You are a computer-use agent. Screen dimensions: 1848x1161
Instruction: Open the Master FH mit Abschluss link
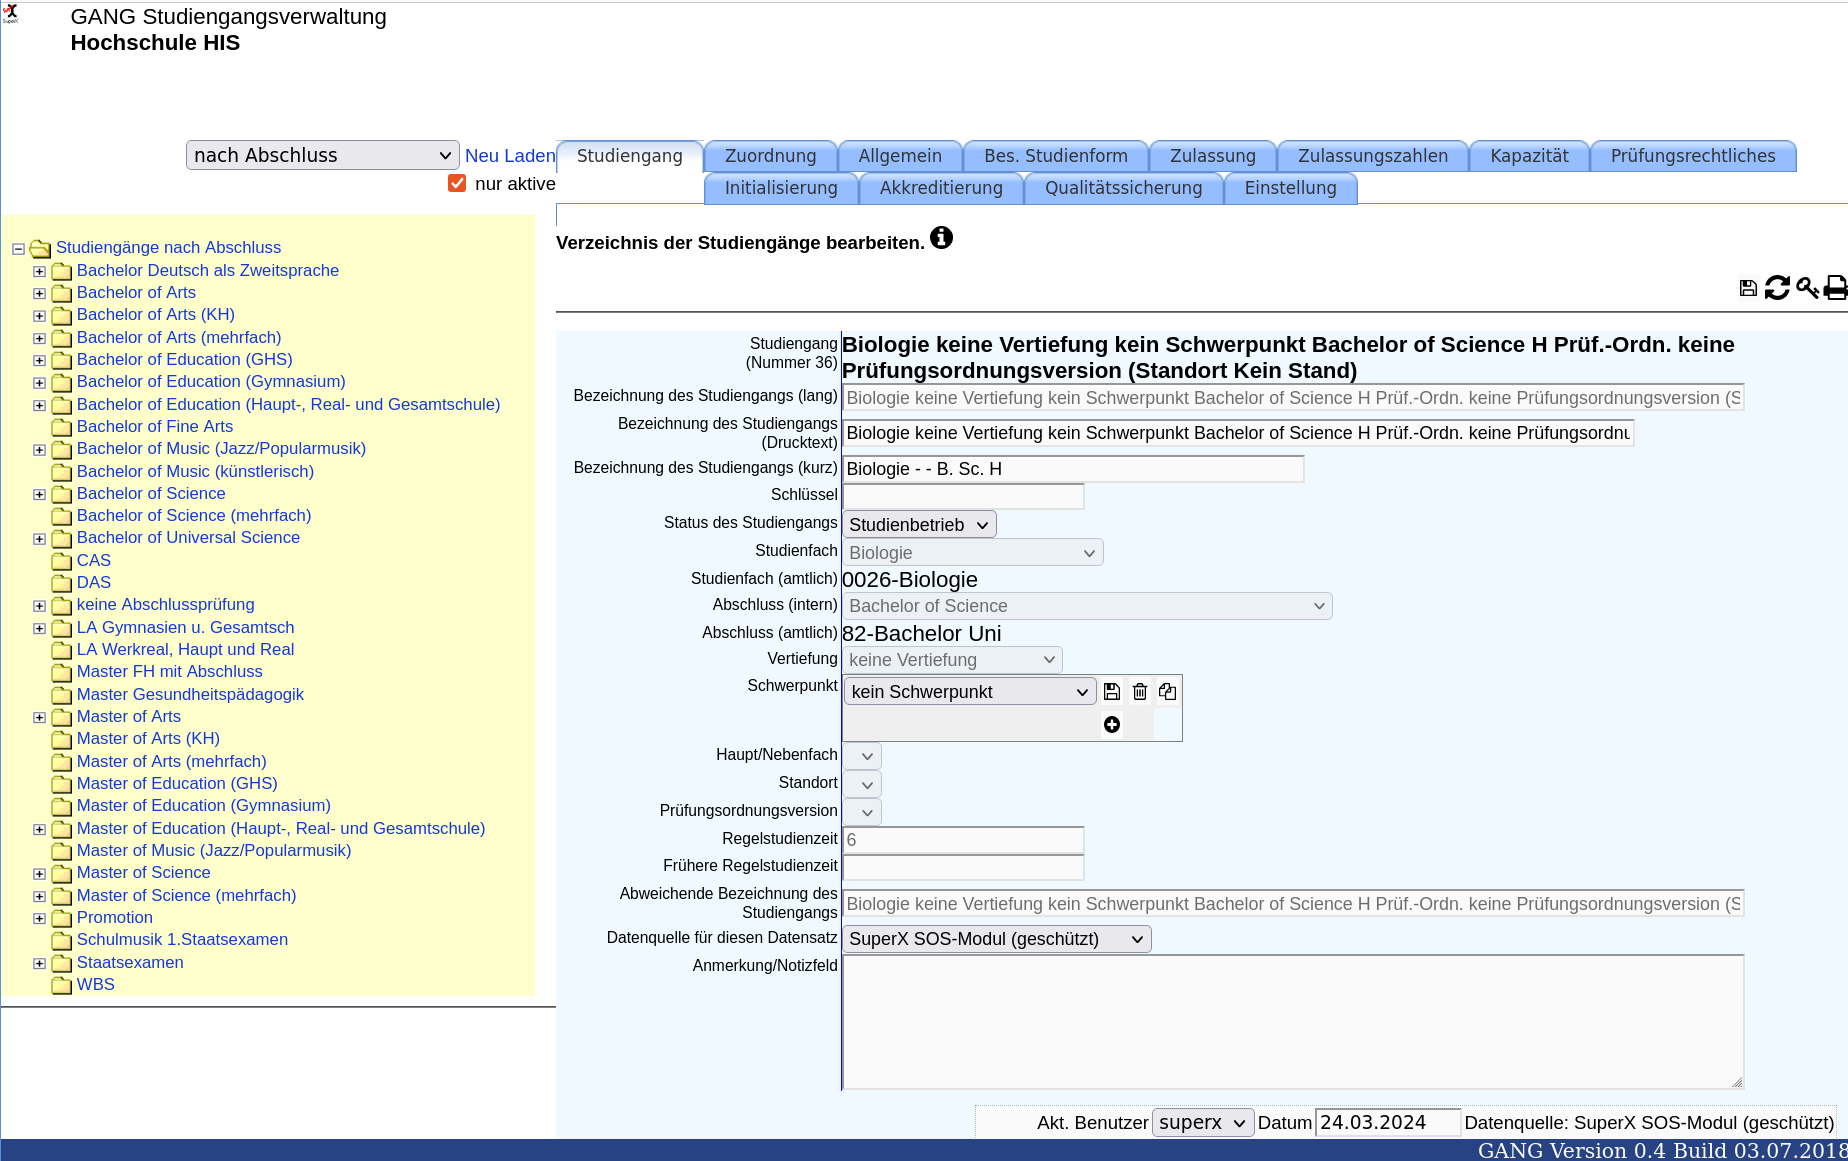tap(170, 672)
